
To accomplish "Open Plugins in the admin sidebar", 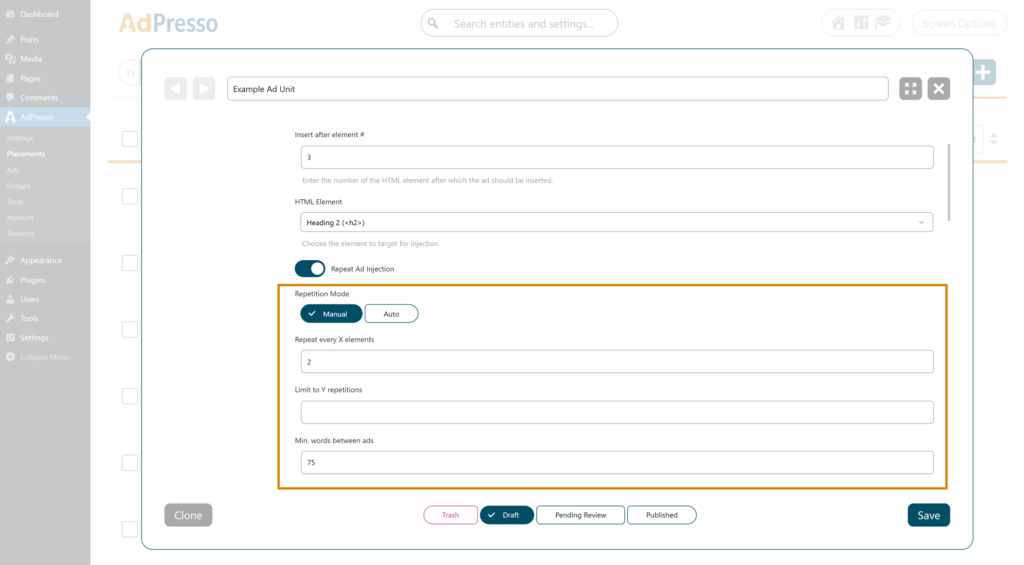I will (32, 280).
